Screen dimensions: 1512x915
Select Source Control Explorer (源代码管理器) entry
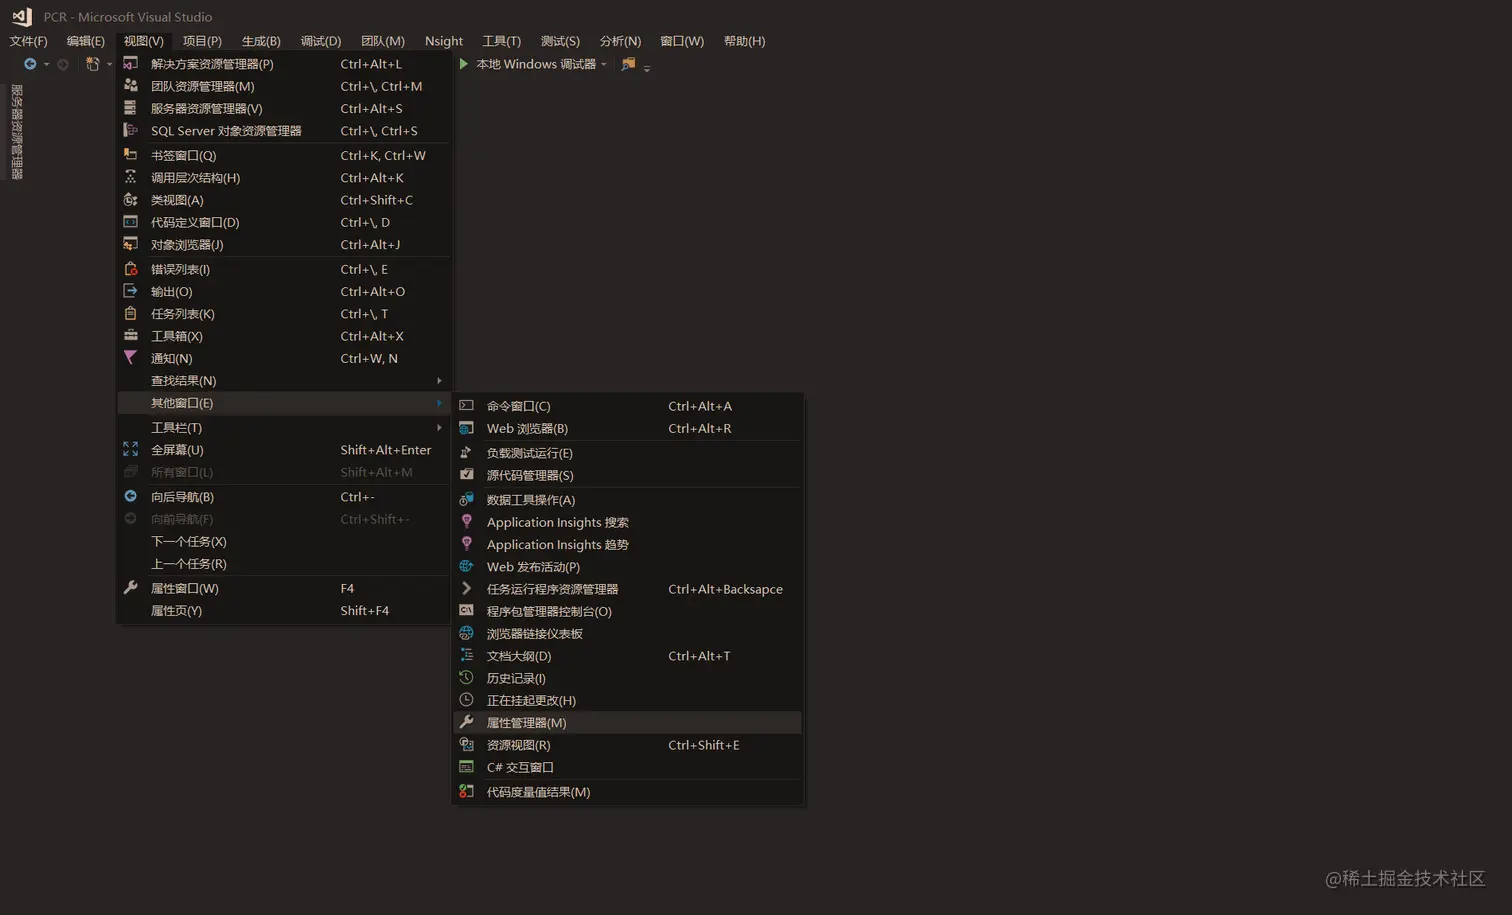pyautogui.click(x=628, y=475)
